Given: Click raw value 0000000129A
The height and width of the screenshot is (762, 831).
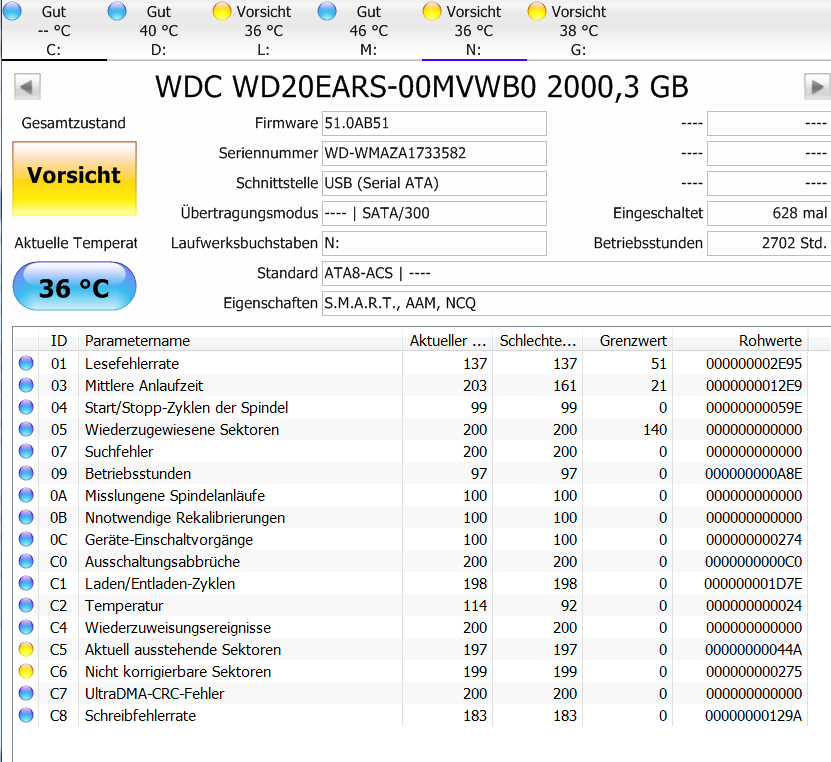Looking at the screenshot, I should click(754, 716).
